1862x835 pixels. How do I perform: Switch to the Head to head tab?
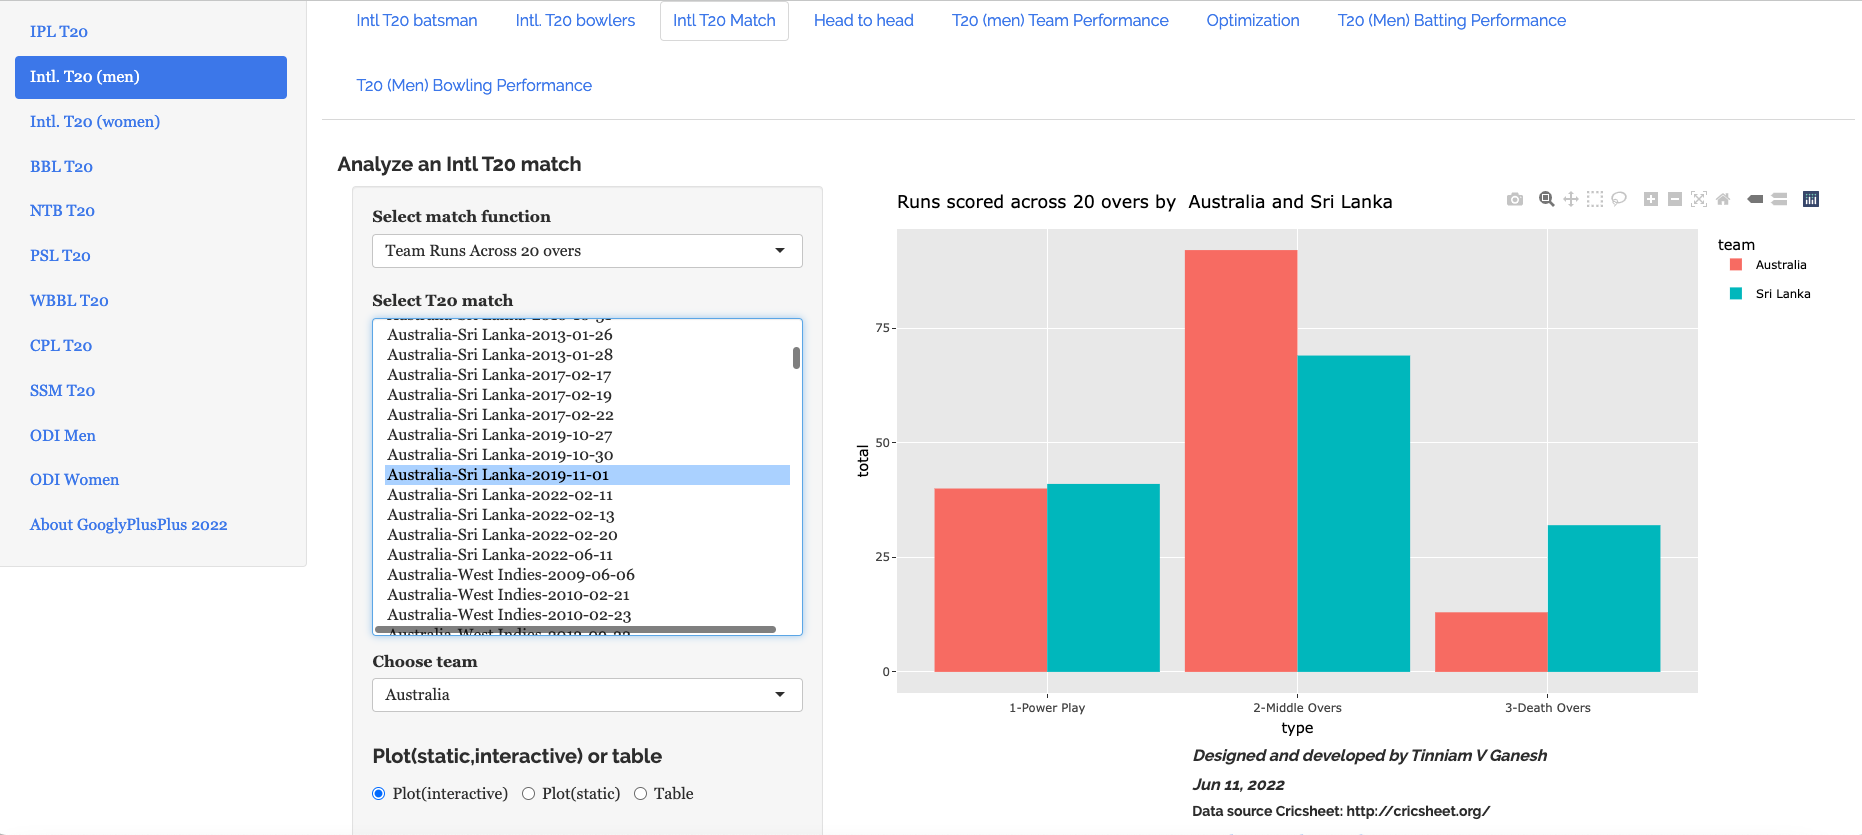863,21
